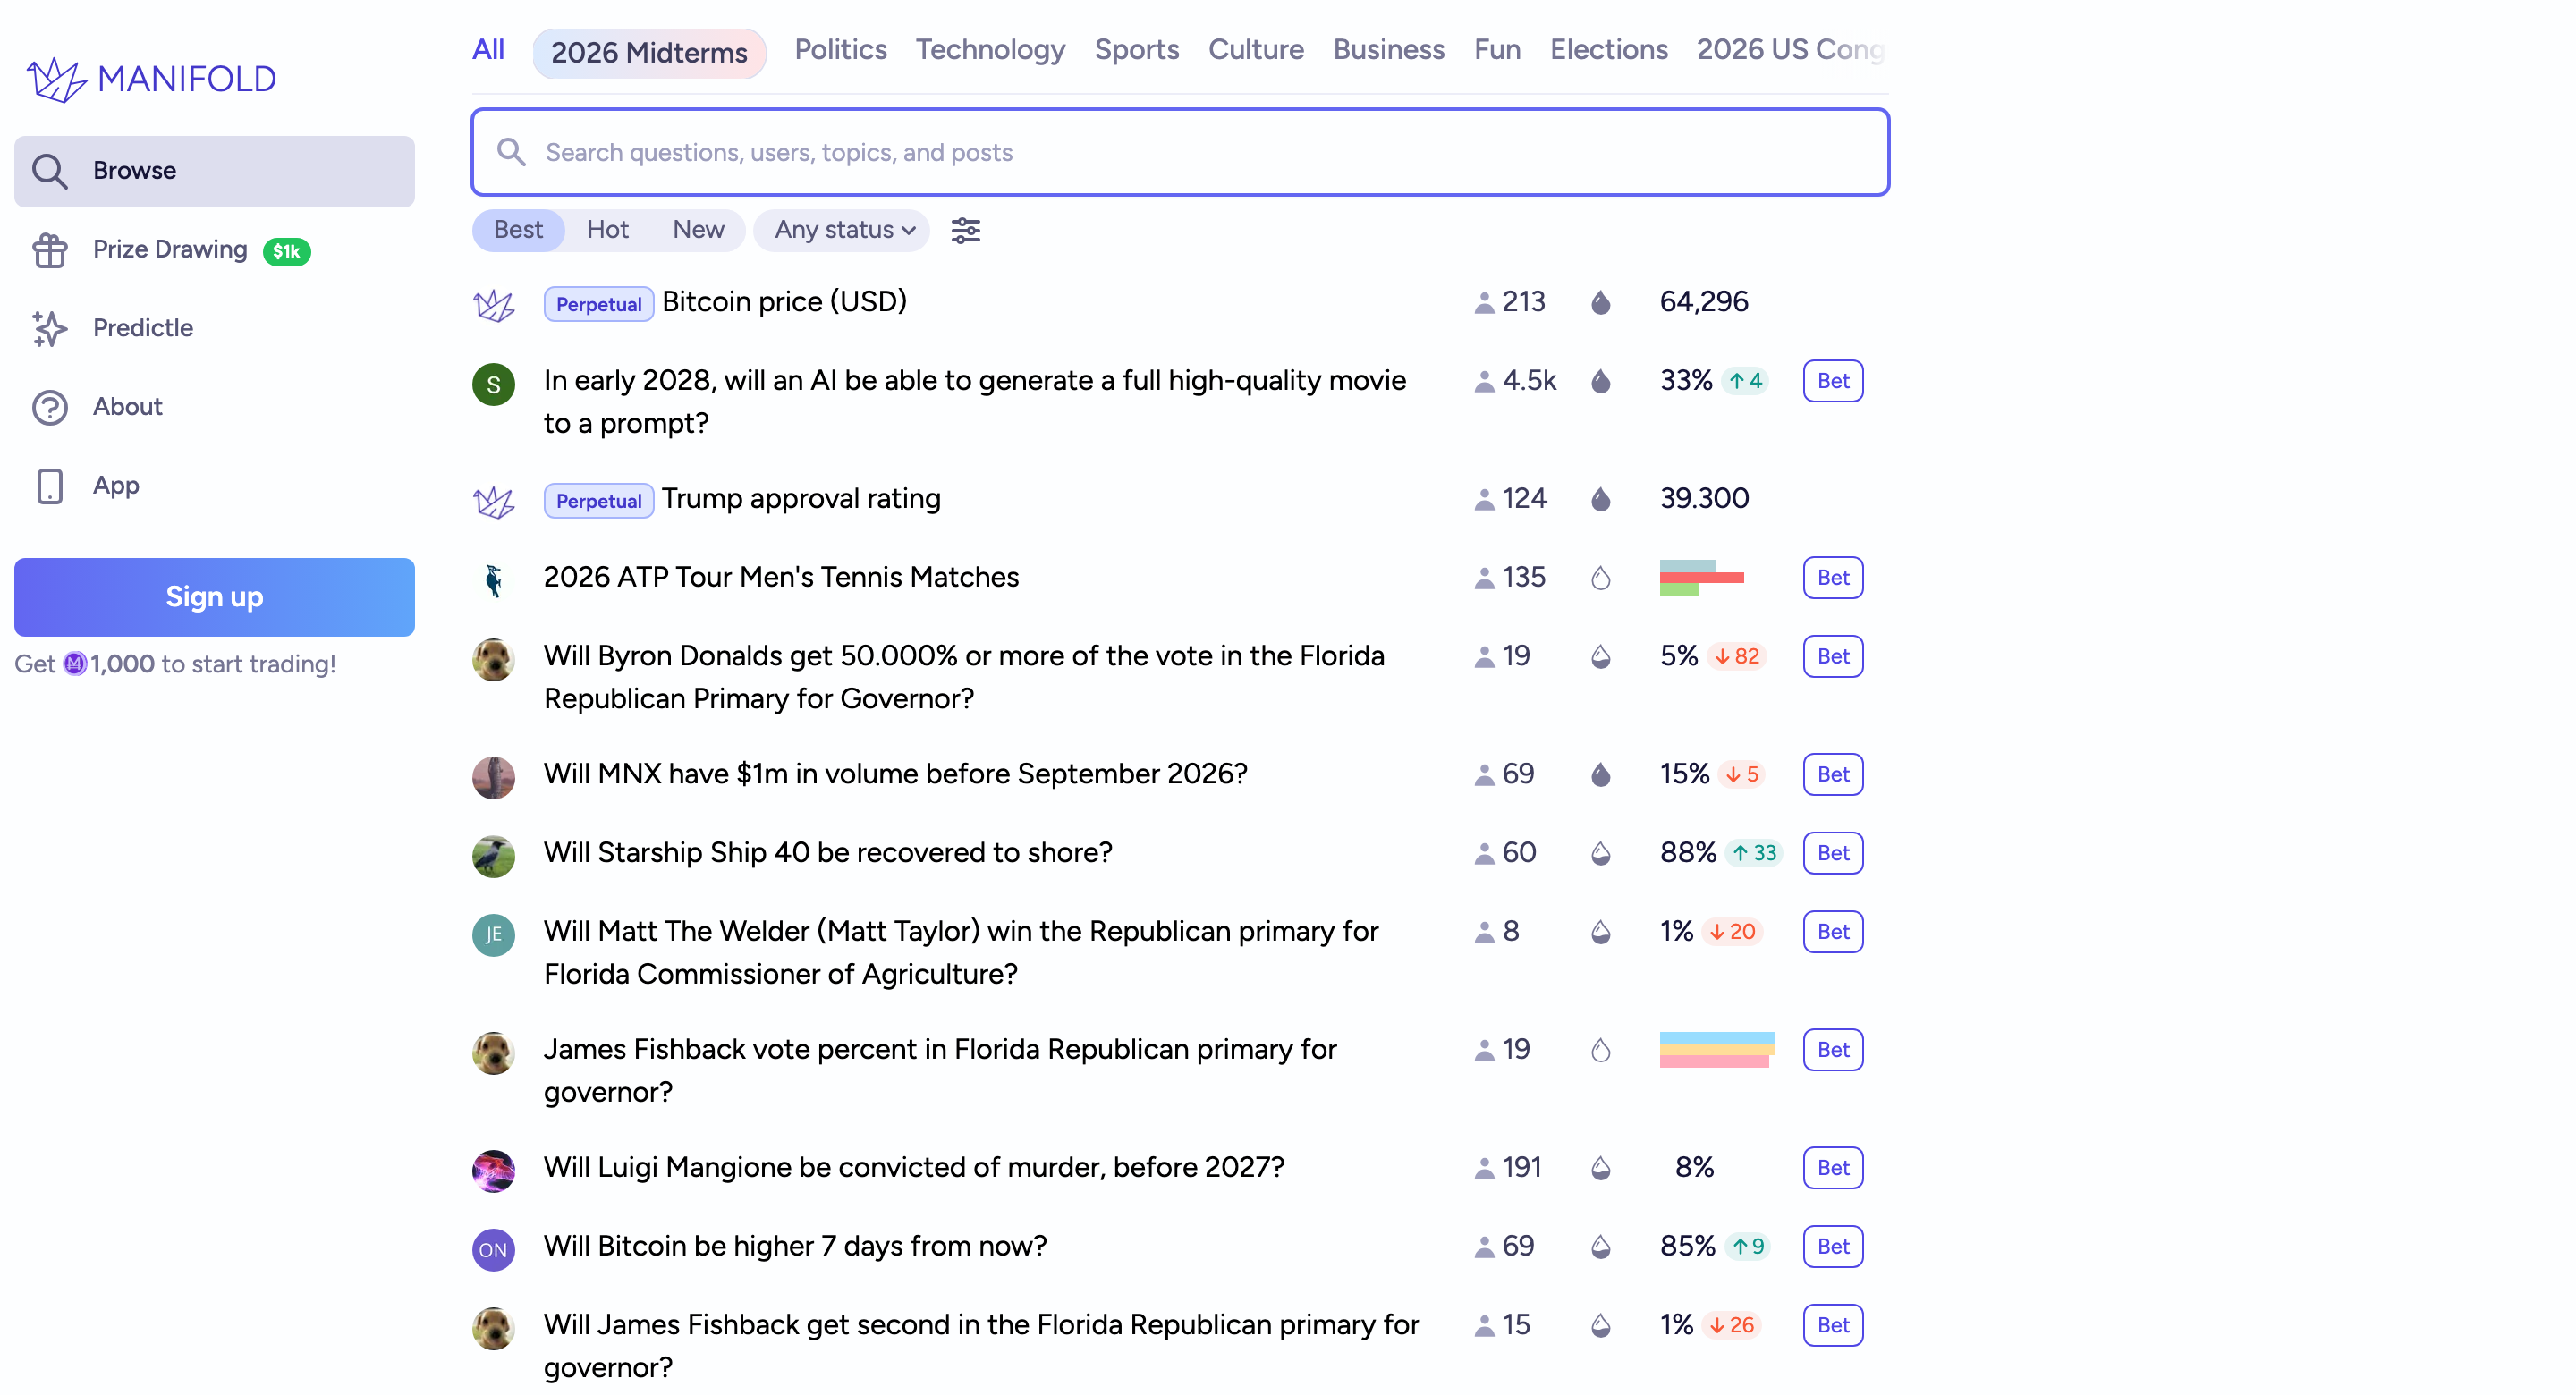Click the bird avatar on ATP Tour question
Image resolution: width=2576 pixels, height=1395 pixels.
click(x=493, y=581)
